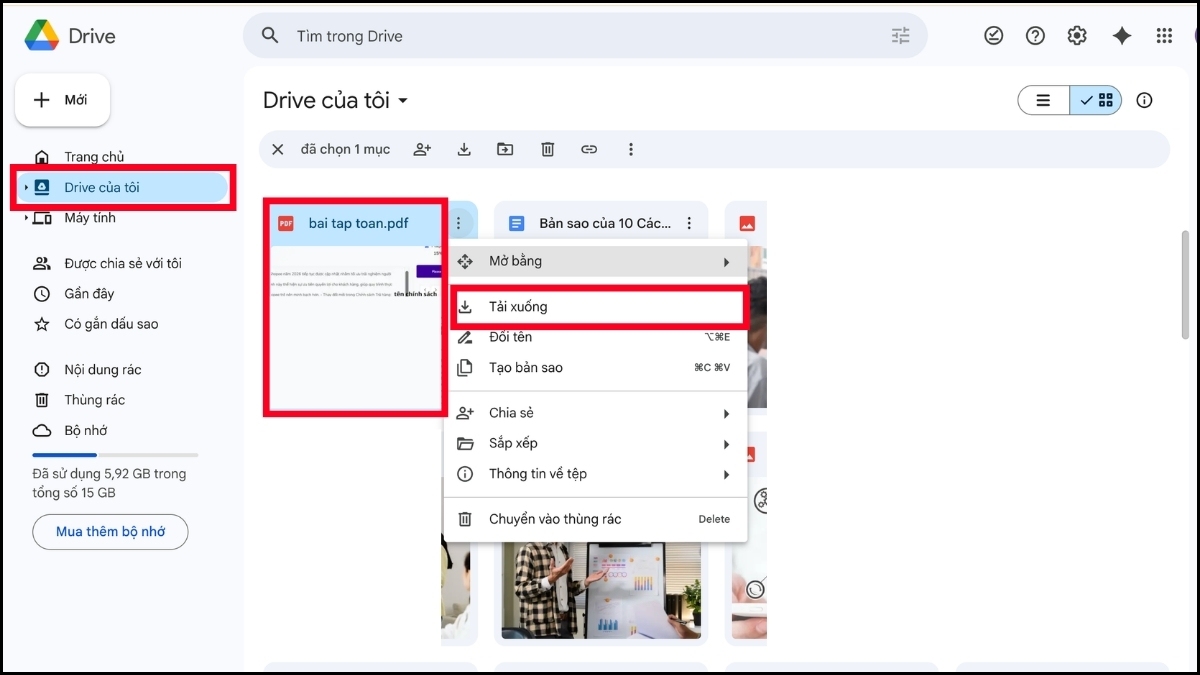Switch to grid layout view
This screenshot has height=675, width=1200.
1096,100
